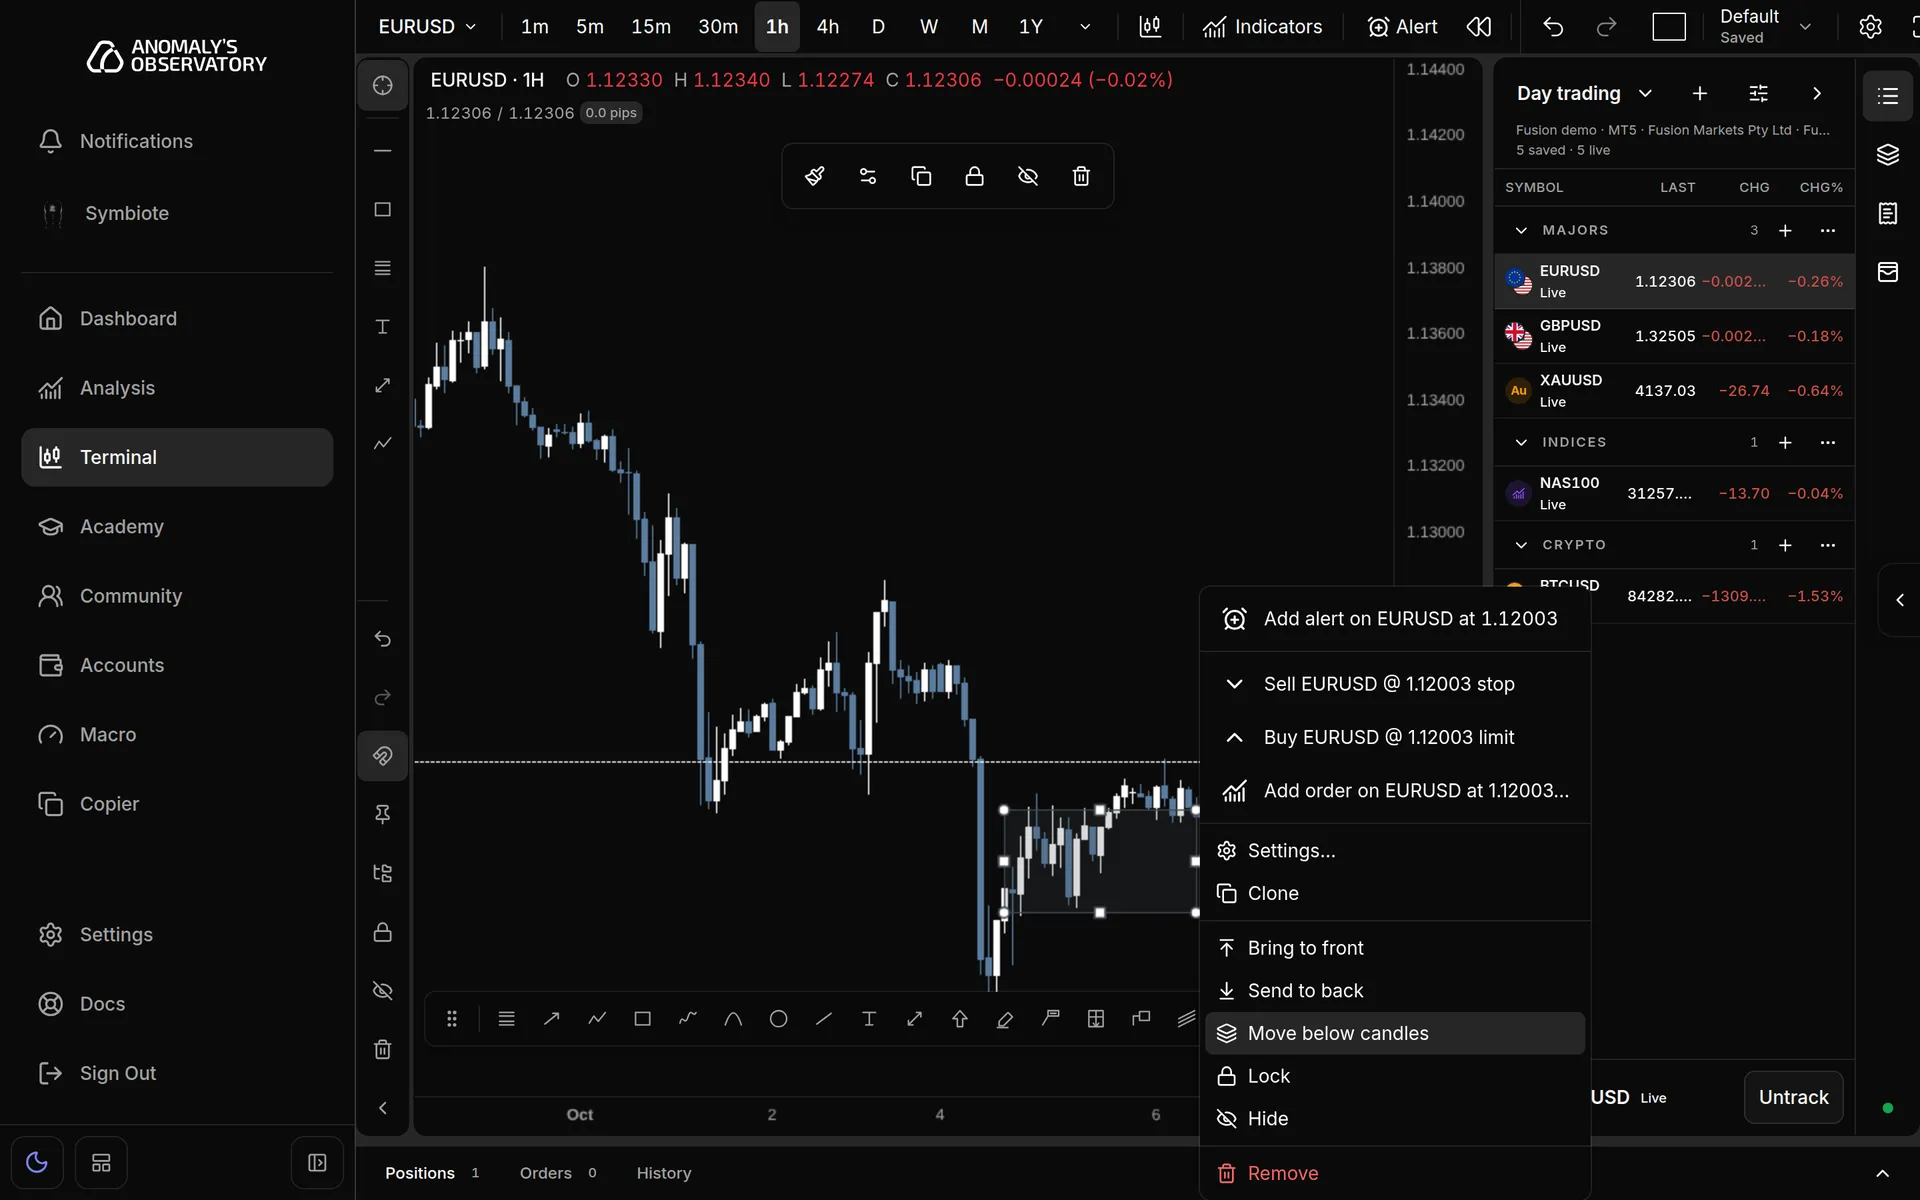Open the Indicators button
1920x1200 pixels.
tap(1262, 27)
